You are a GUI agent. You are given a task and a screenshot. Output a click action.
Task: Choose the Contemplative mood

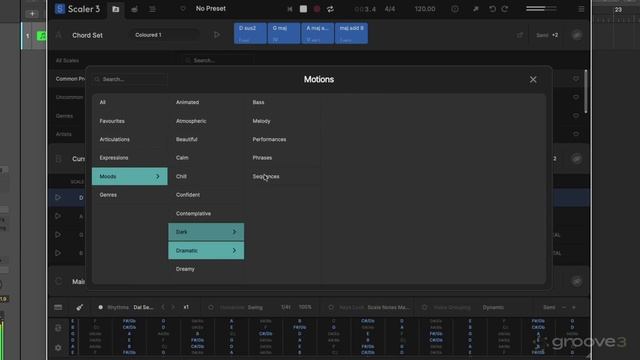pos(206,214)
